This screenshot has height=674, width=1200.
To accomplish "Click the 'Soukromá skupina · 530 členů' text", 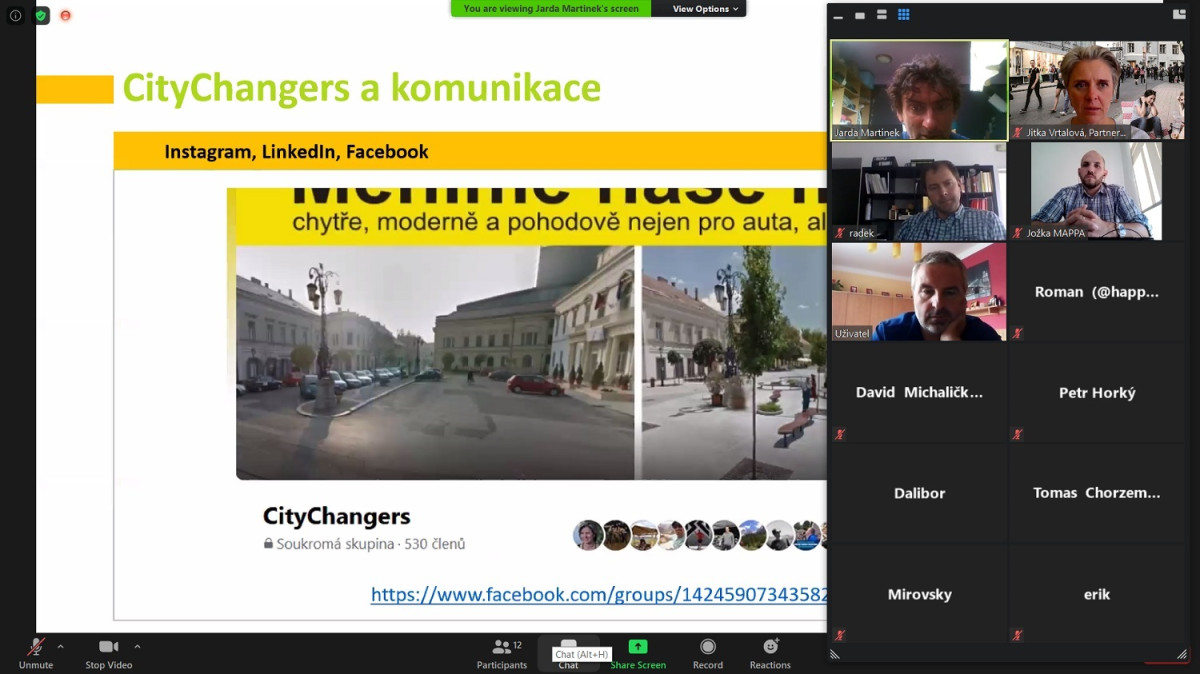I will (x=365, y=544).
